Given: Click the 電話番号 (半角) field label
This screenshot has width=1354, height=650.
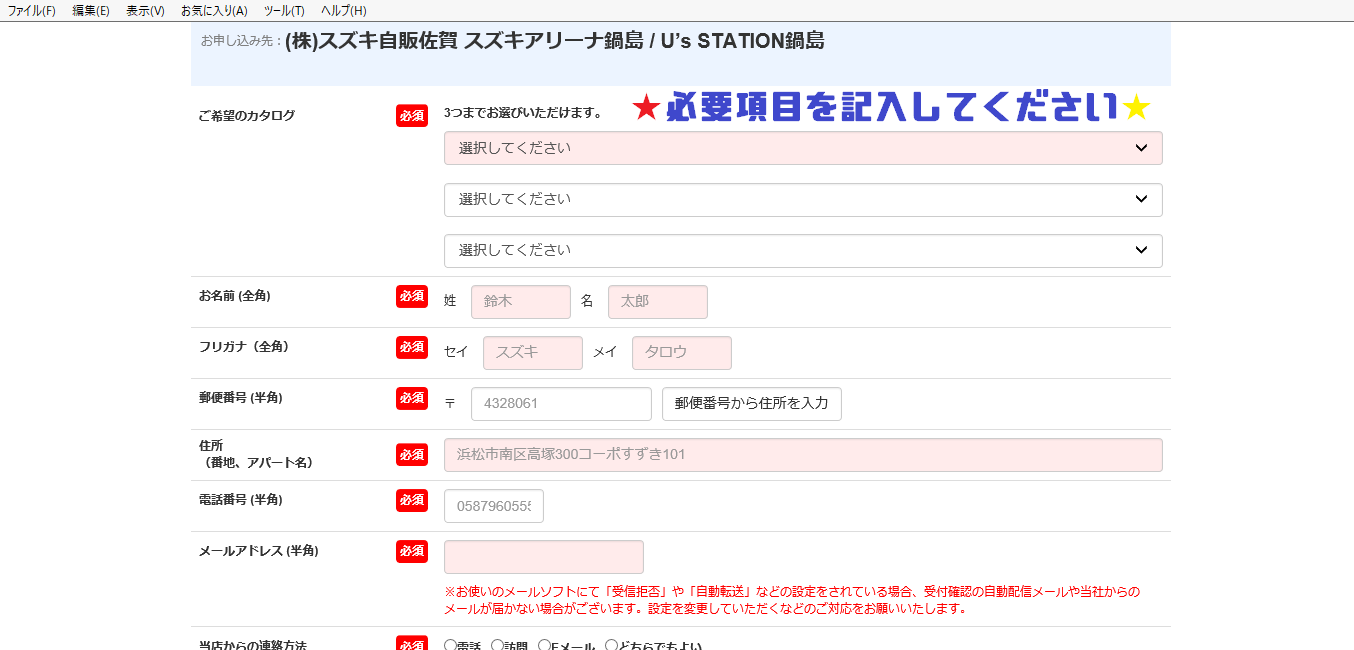Looking at the screenshot, I should click(x=241, y=500).
